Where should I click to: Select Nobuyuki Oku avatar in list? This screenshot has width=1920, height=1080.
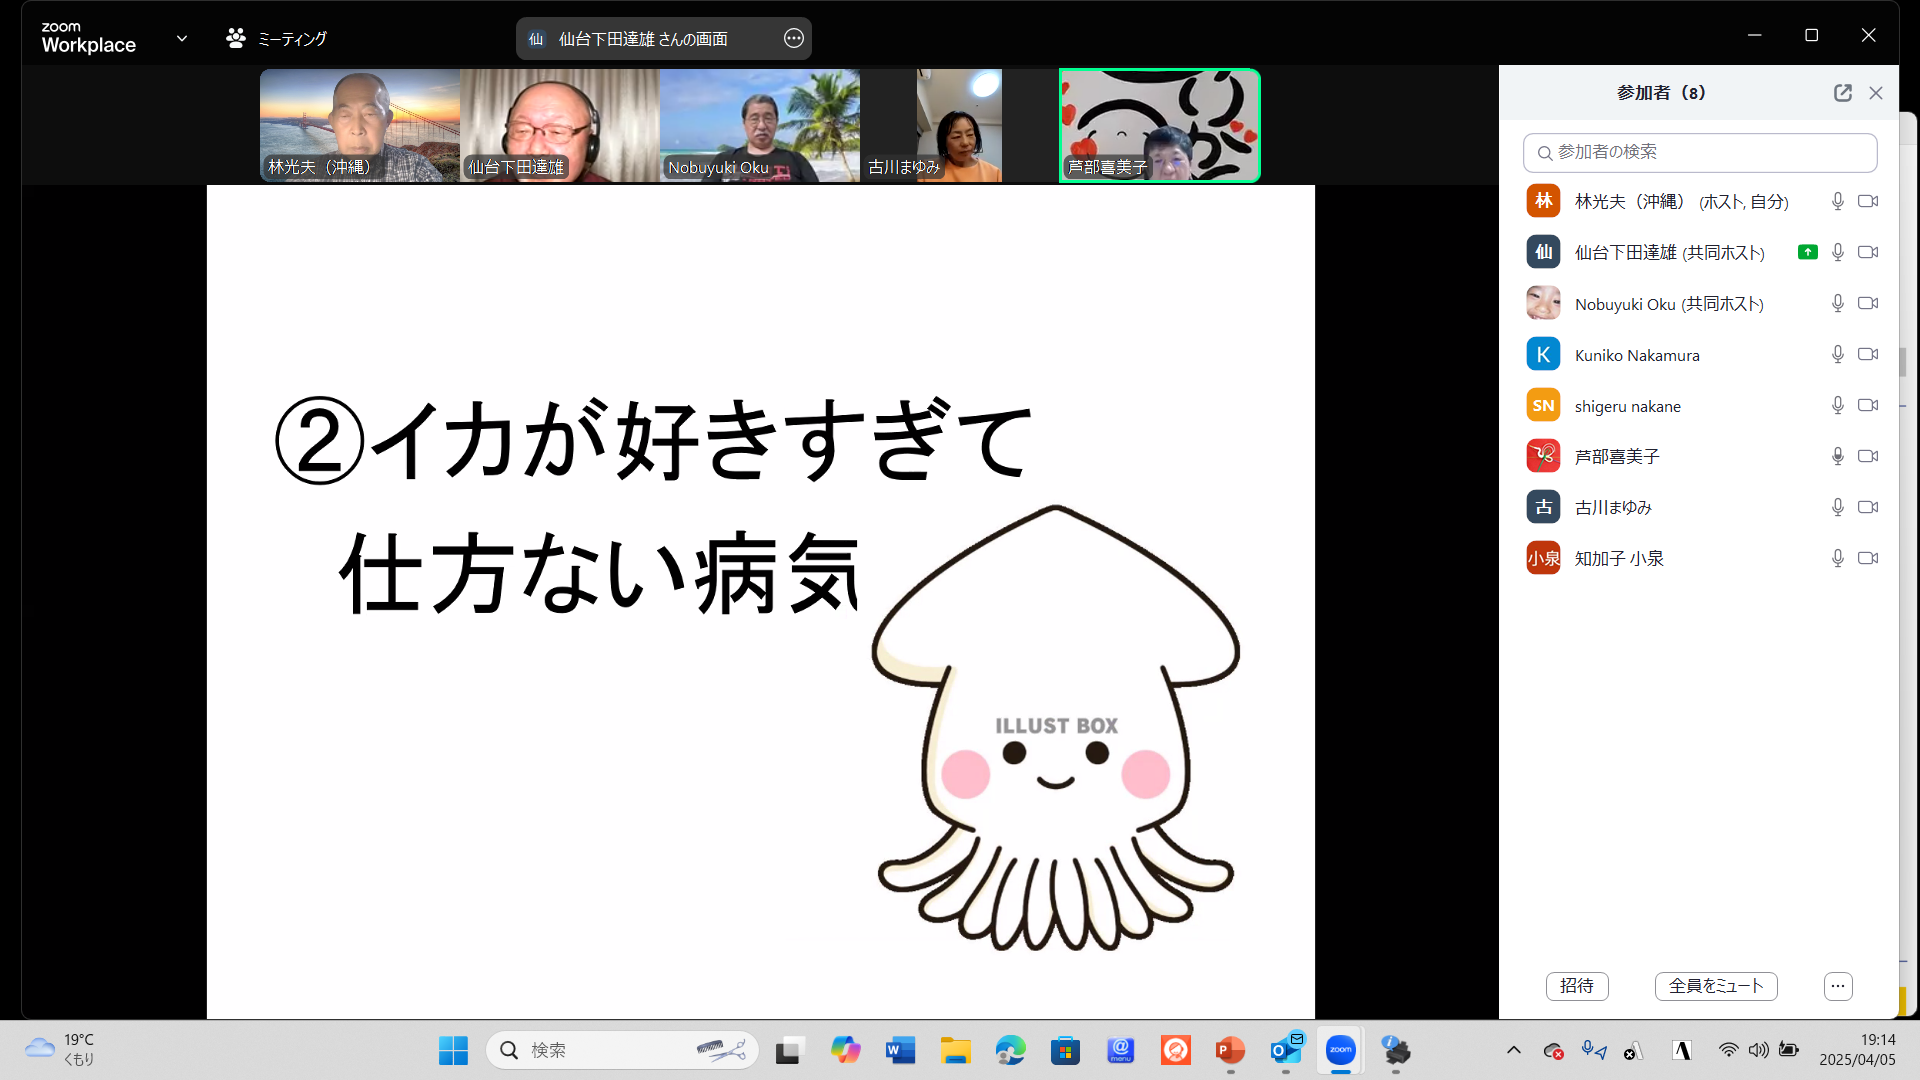1543,303
